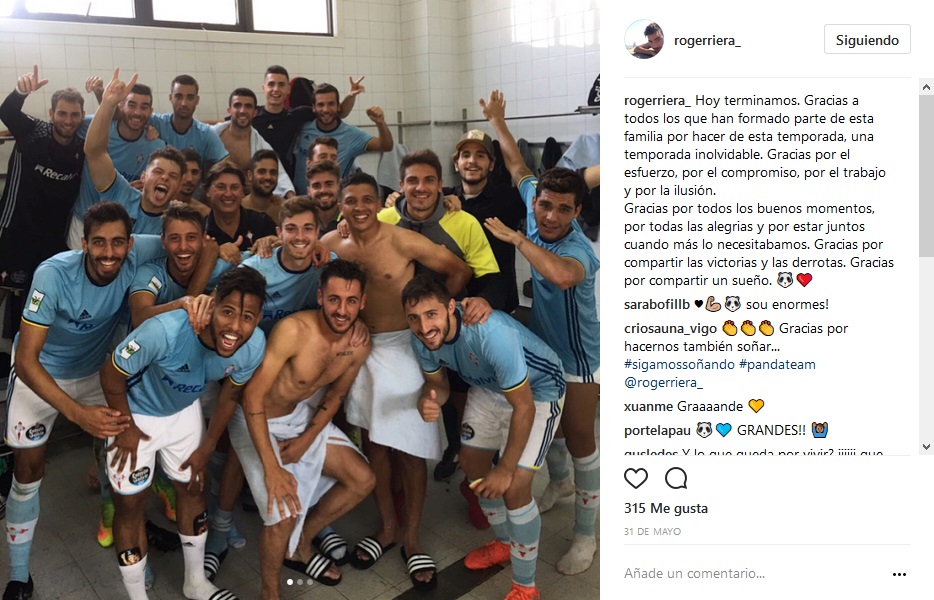
Task: Open rogerriera_ profile picture avatar
Action: [x=644, y=39]
